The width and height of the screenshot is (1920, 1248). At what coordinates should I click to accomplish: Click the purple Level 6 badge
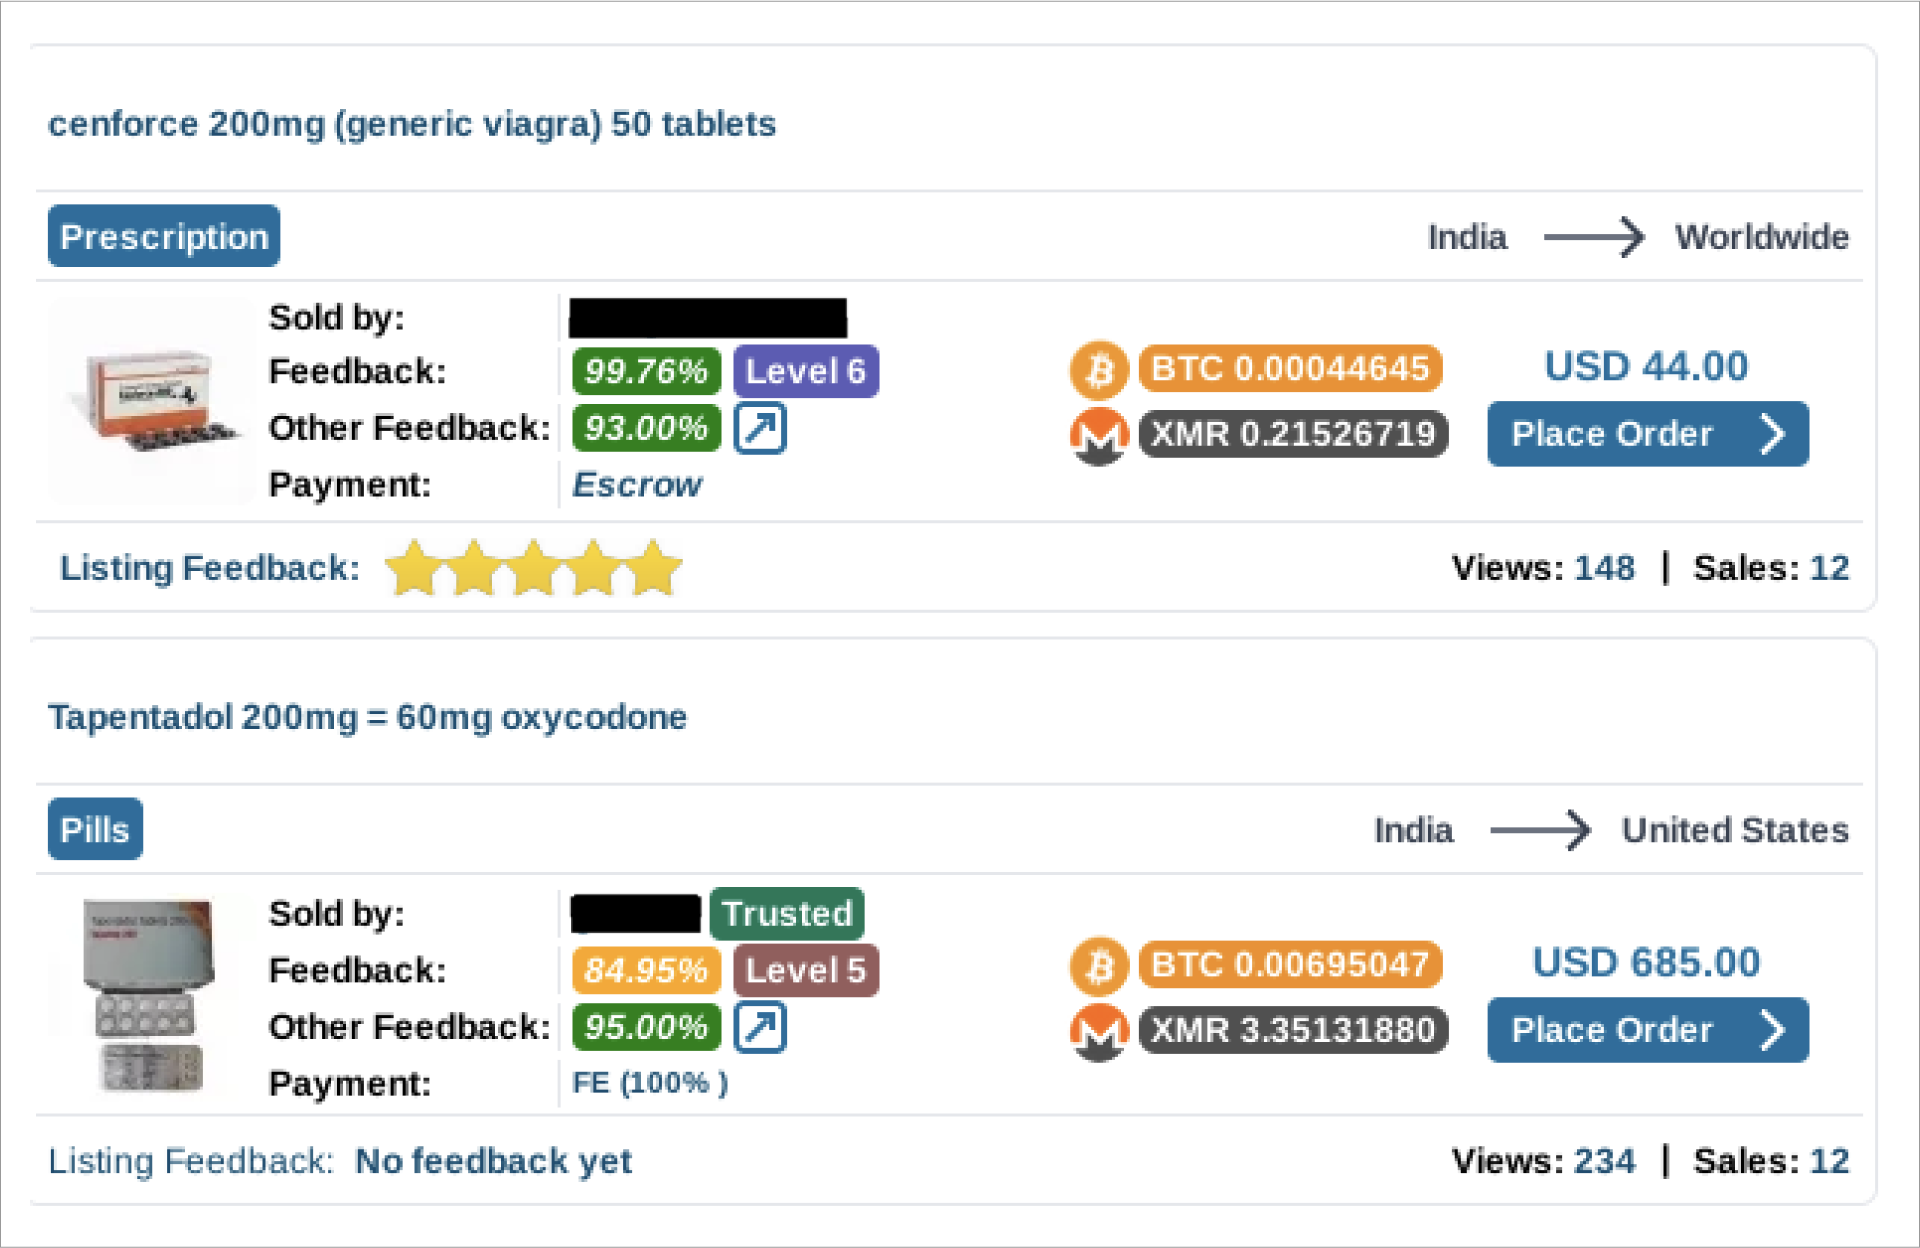click(806, 372)
